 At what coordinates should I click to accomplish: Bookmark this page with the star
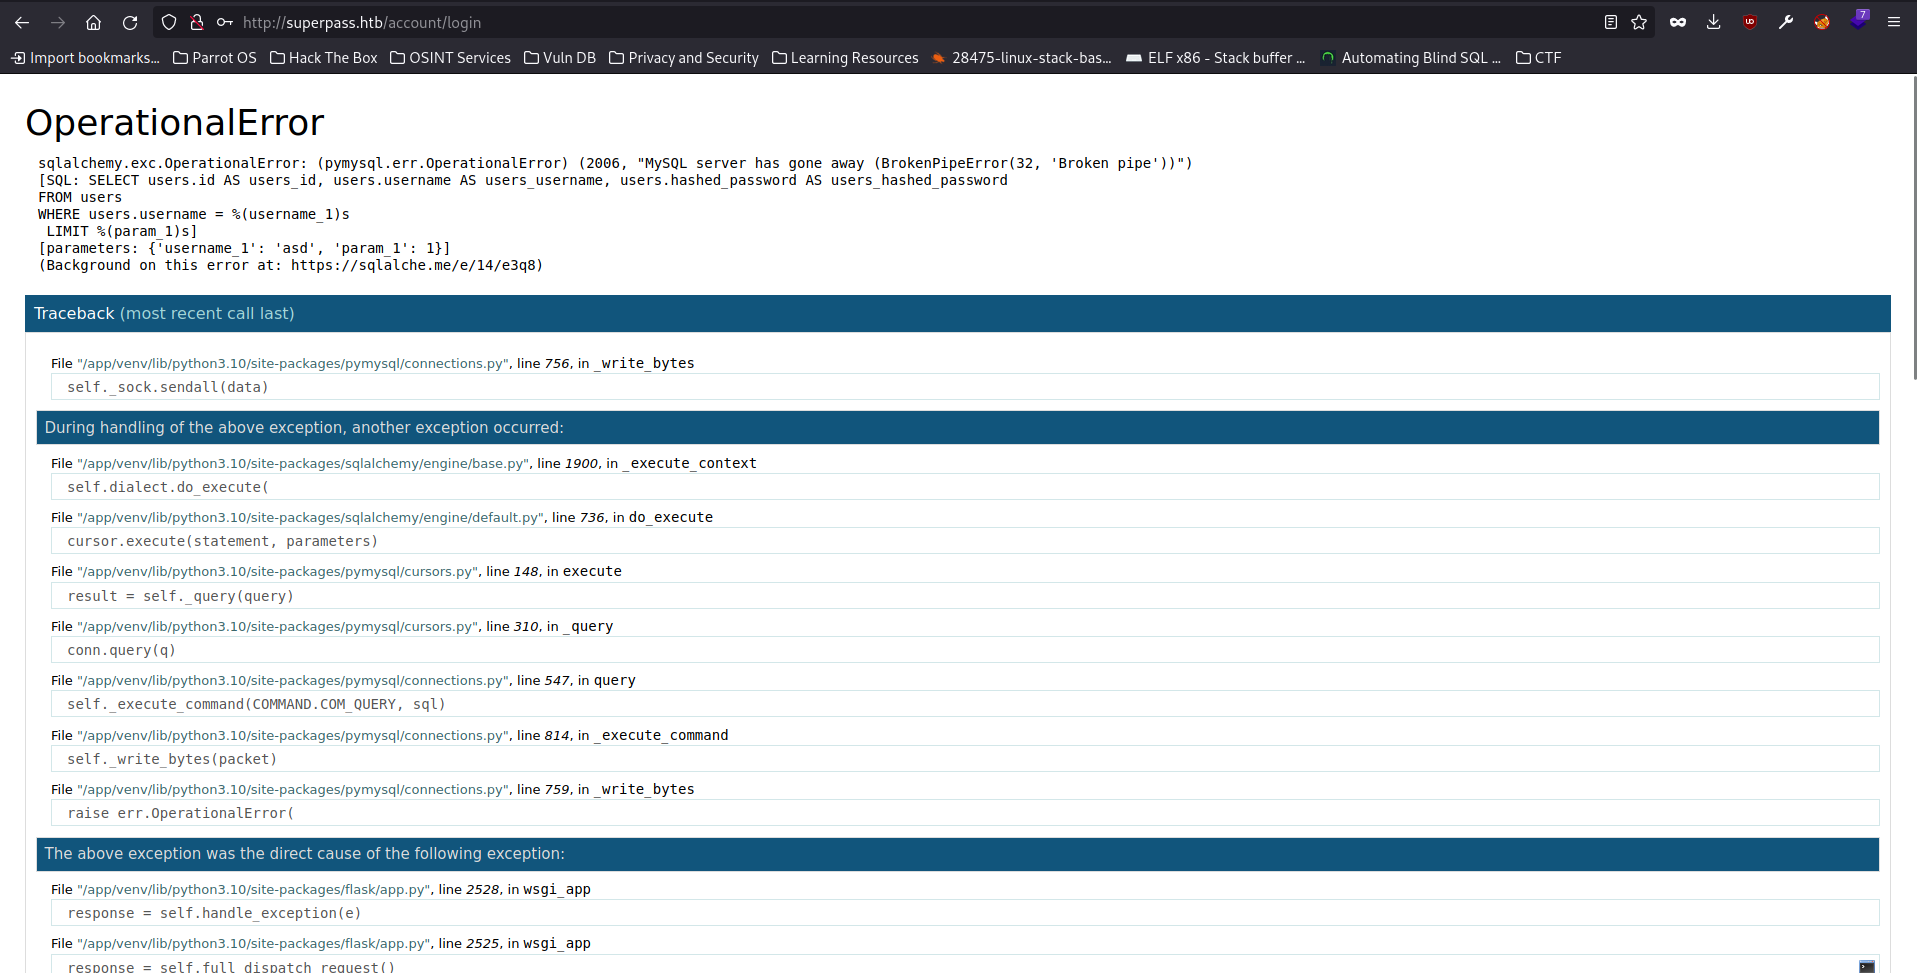point(1639,22)
